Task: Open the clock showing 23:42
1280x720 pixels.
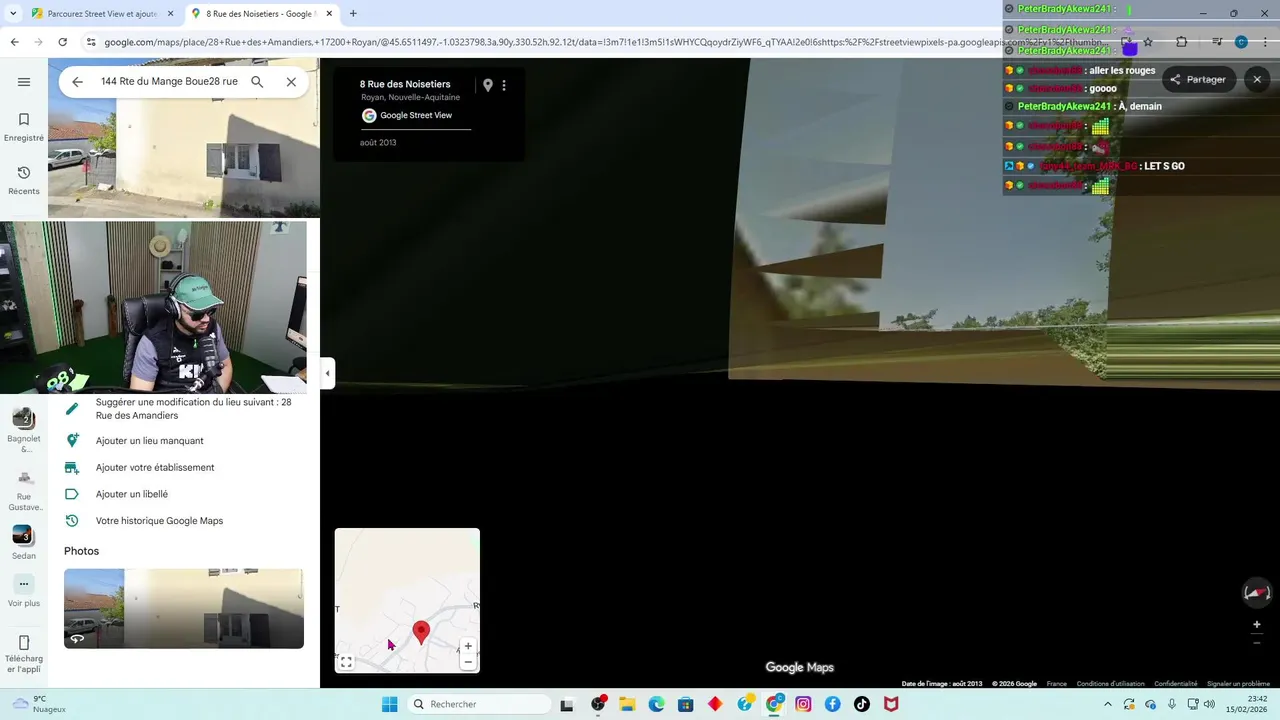Action: (1249, 704)
